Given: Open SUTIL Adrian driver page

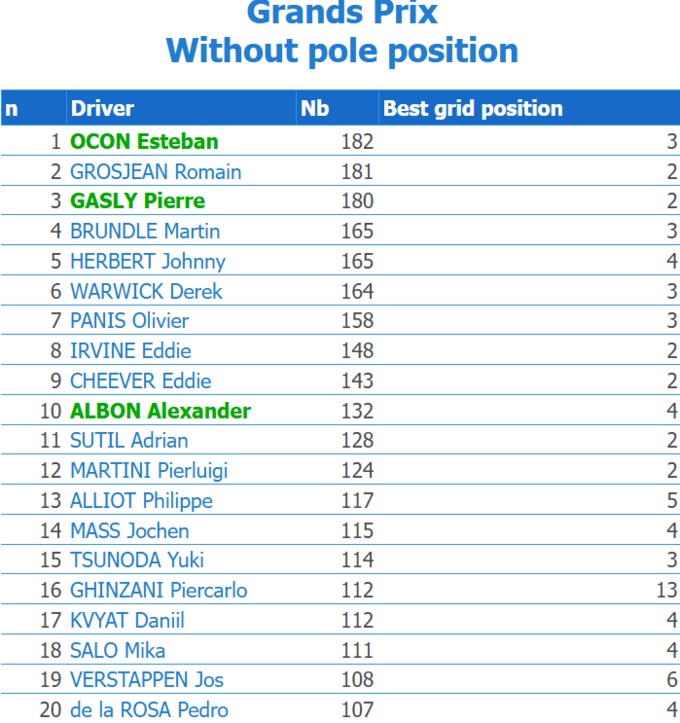Looking at the screenshot, I should coord(129,440).
